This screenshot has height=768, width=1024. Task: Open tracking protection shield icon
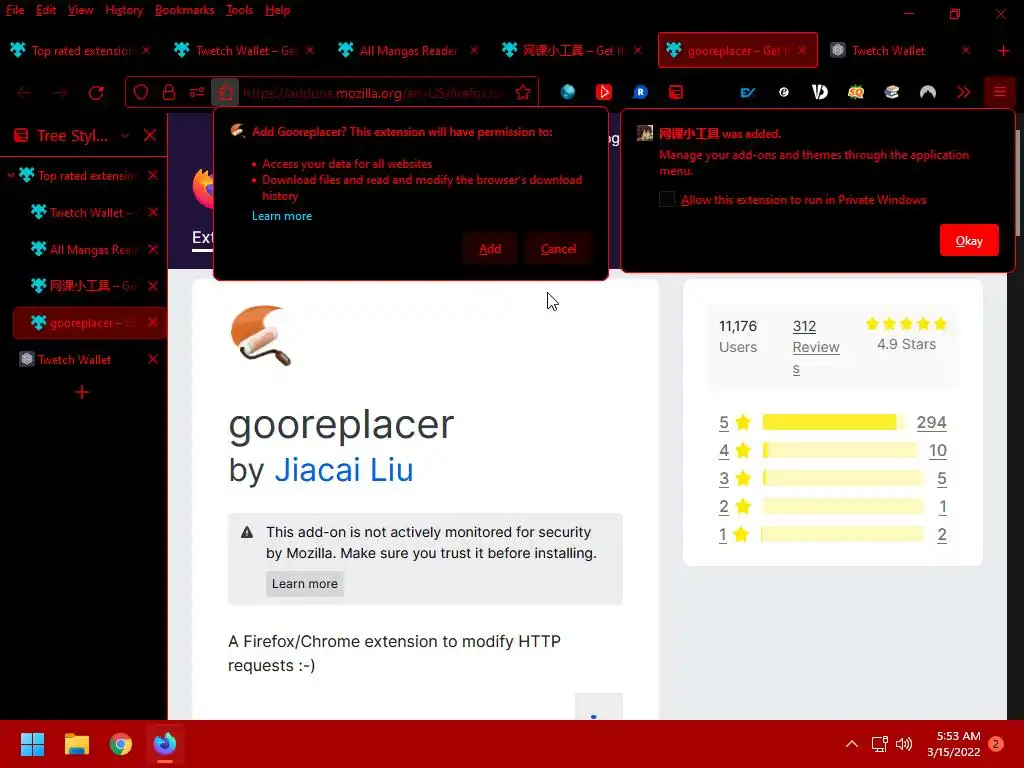click(141, 93)
